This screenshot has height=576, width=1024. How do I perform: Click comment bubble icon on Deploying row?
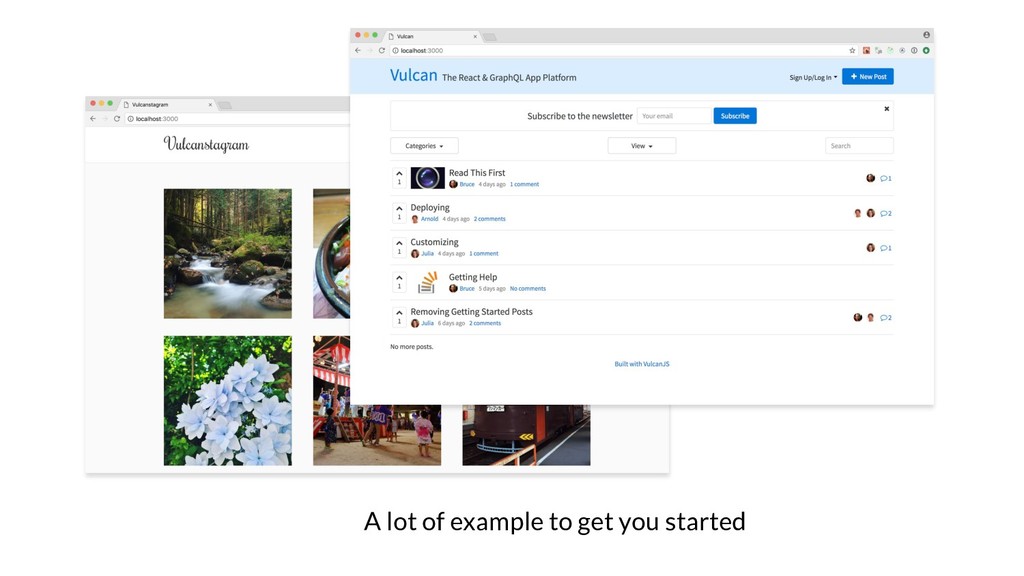885,214
